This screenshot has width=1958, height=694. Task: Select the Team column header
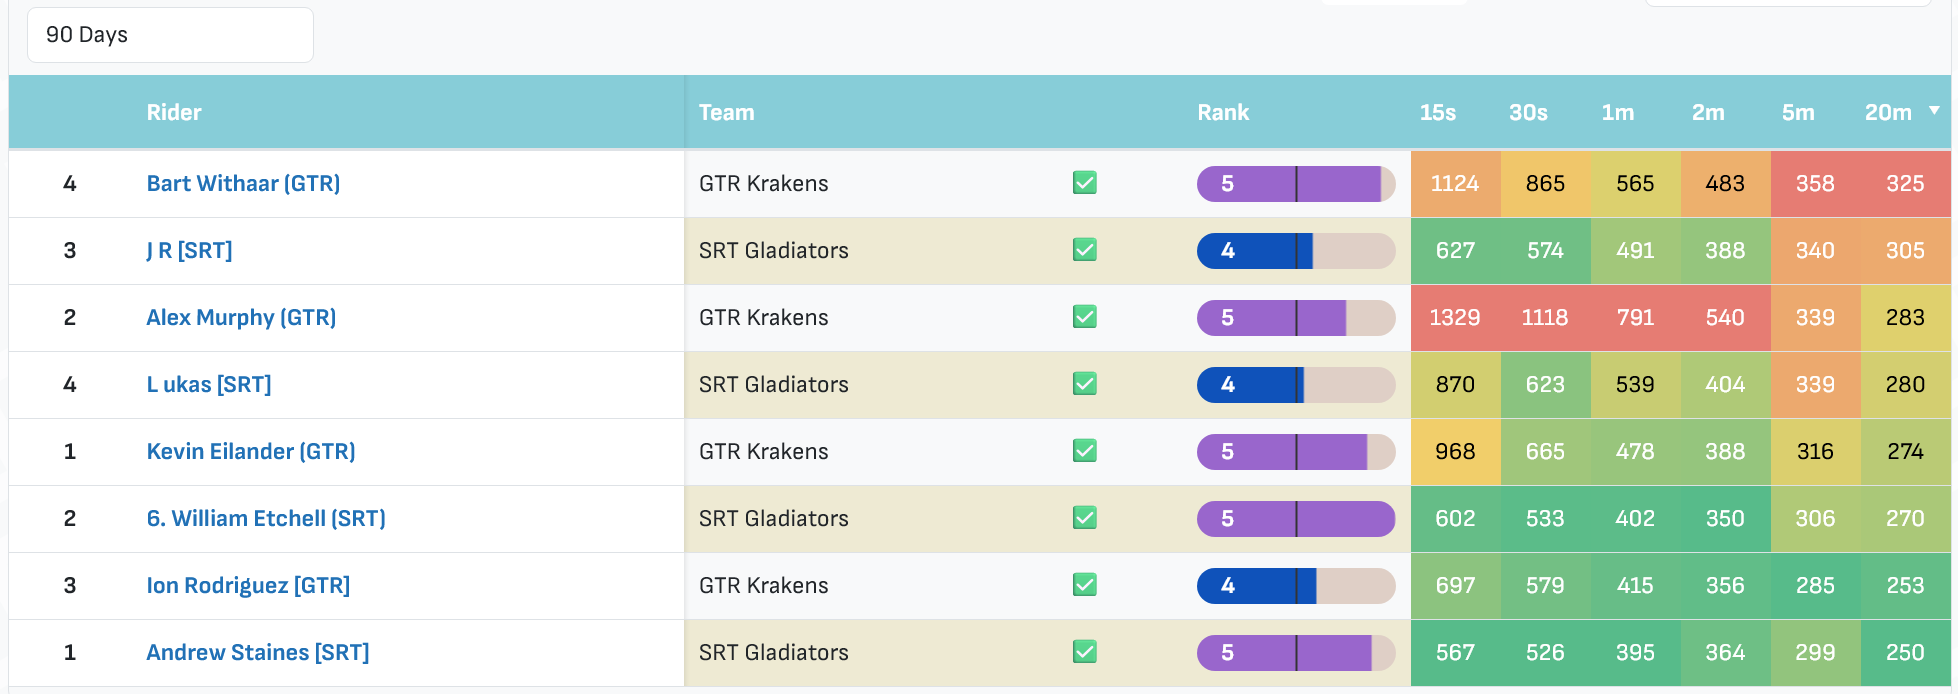(726, 113)
